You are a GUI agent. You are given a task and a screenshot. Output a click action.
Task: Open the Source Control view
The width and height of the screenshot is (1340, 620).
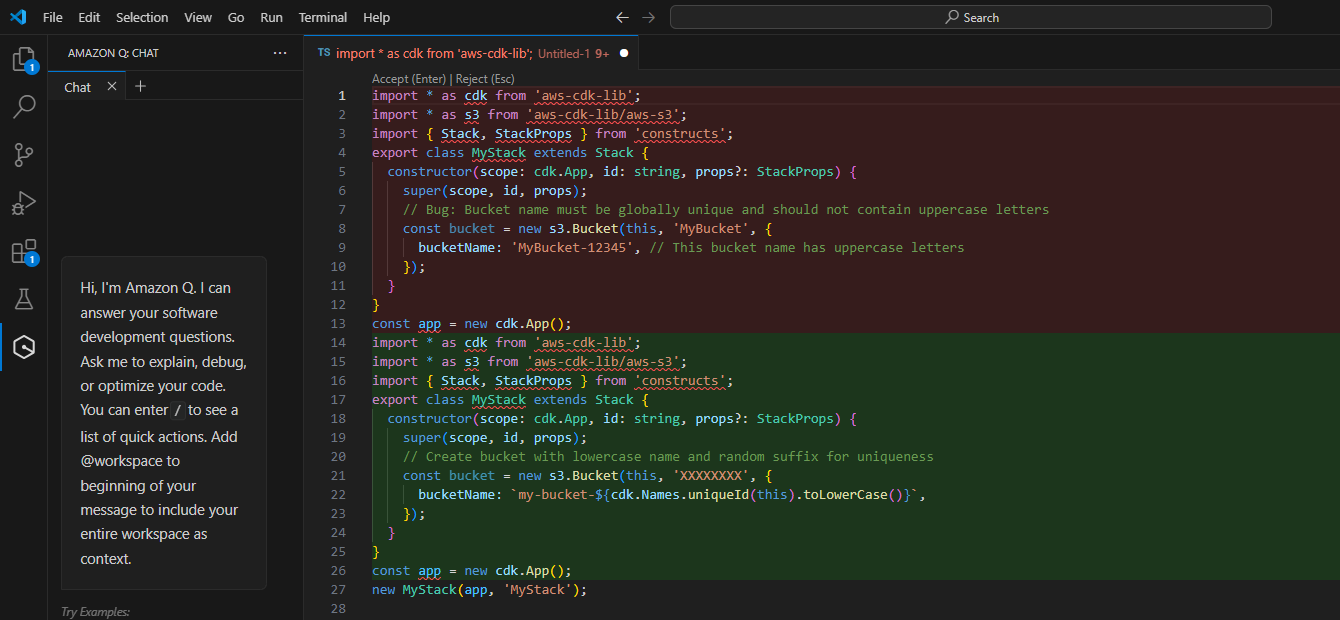coord(23,155)
